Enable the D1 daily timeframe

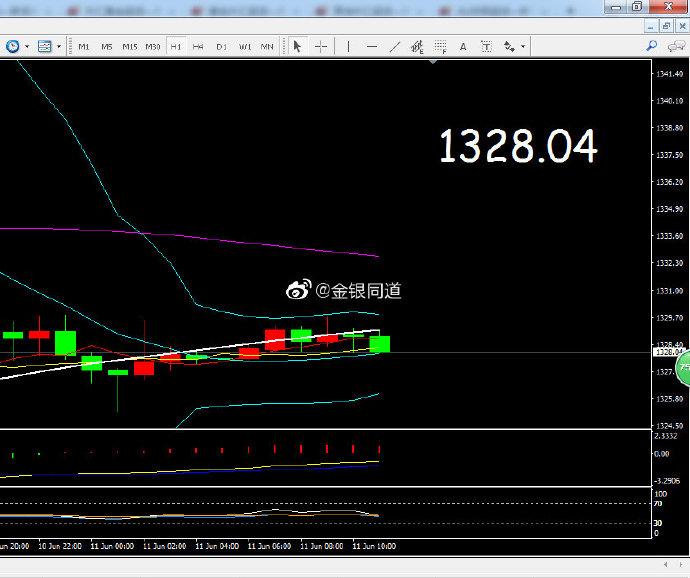click(x=221, y=46)
